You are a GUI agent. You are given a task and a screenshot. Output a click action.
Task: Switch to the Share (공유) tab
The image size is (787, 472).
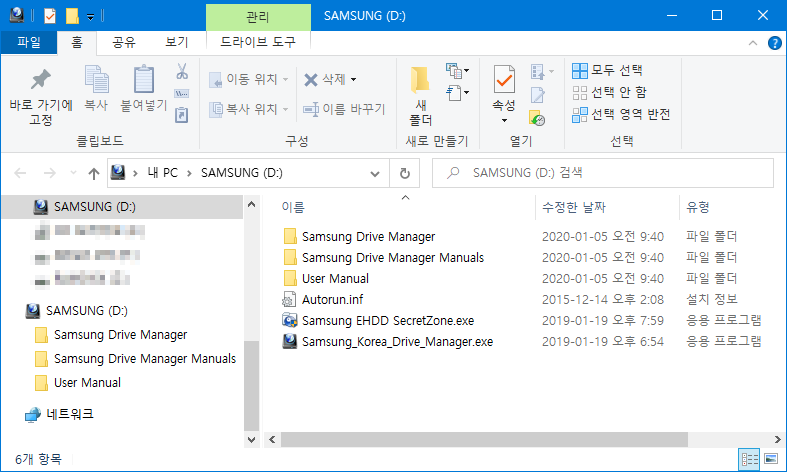[123, 42]
